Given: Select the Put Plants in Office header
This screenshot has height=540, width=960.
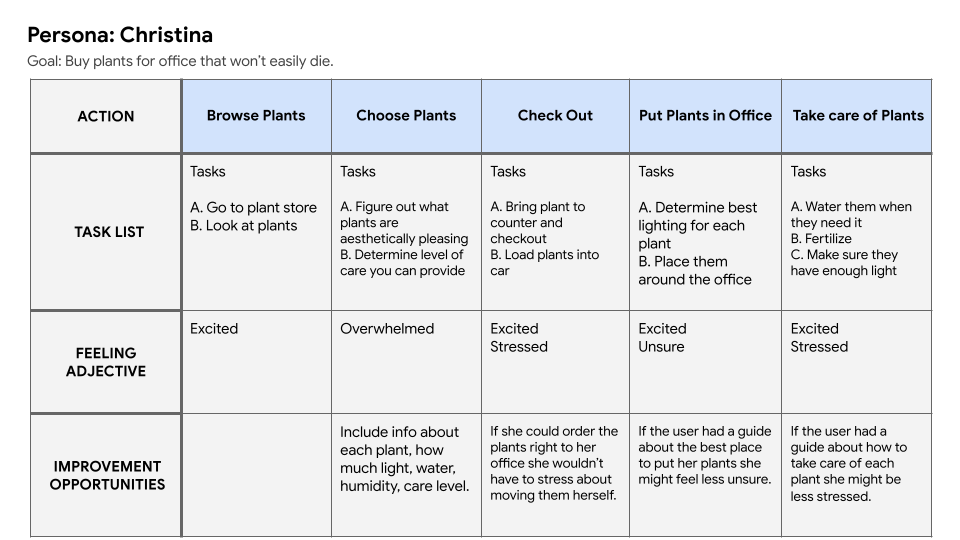Looking at the screenshot, I should 705,116.
